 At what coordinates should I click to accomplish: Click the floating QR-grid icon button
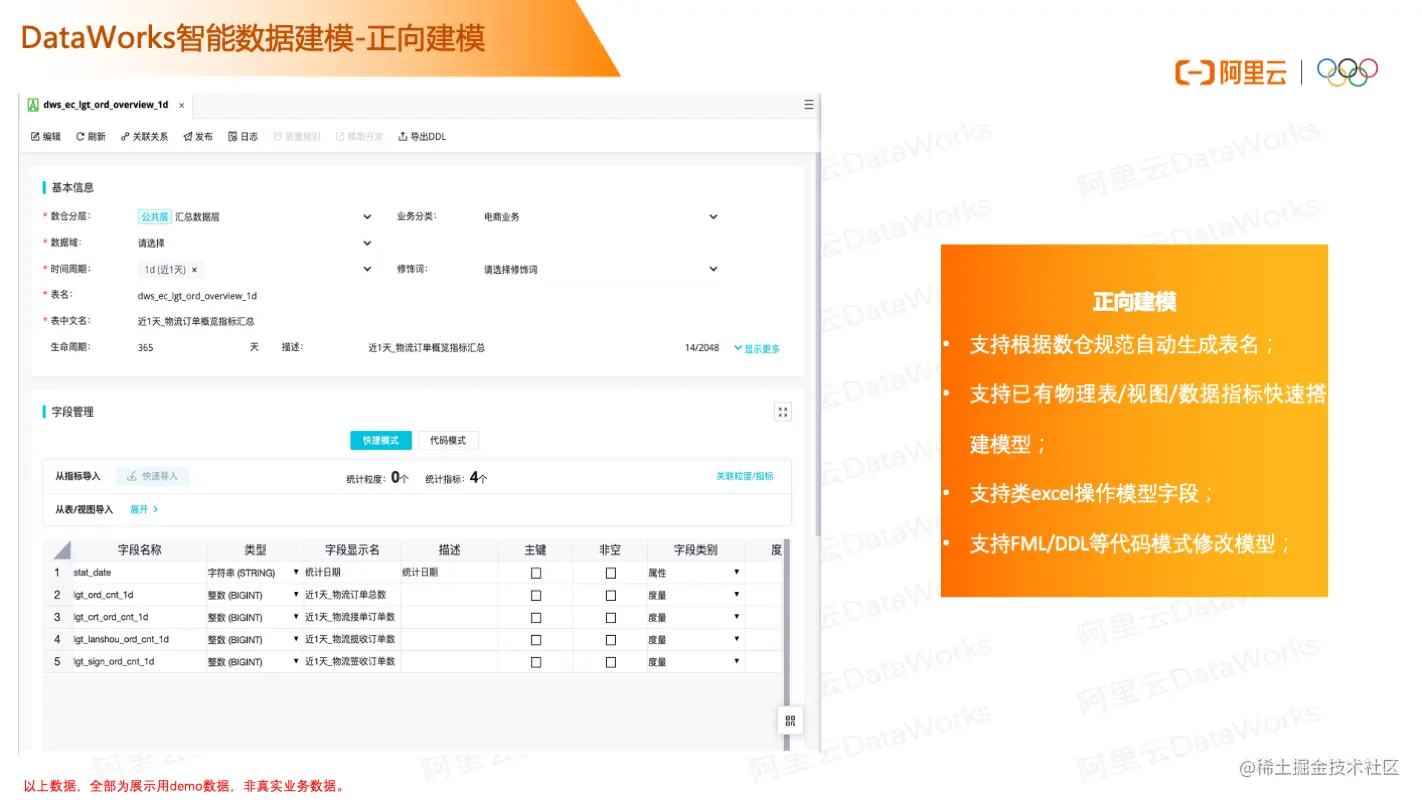pos(790,720)
